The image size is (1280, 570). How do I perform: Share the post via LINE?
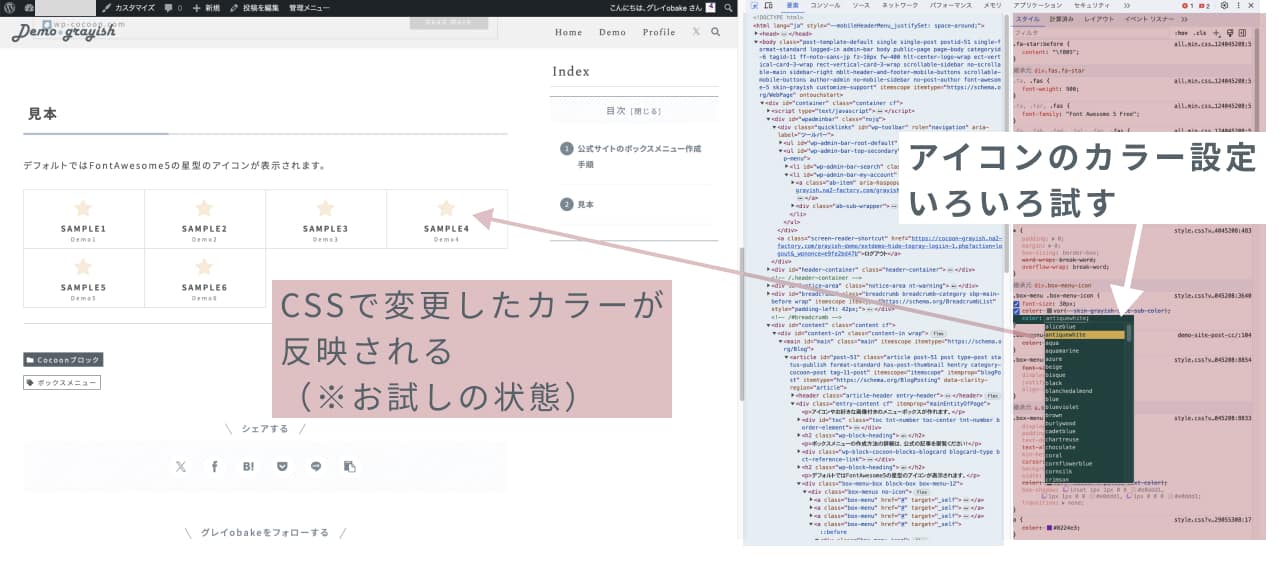pyautogui.click(x=316, y=466)
